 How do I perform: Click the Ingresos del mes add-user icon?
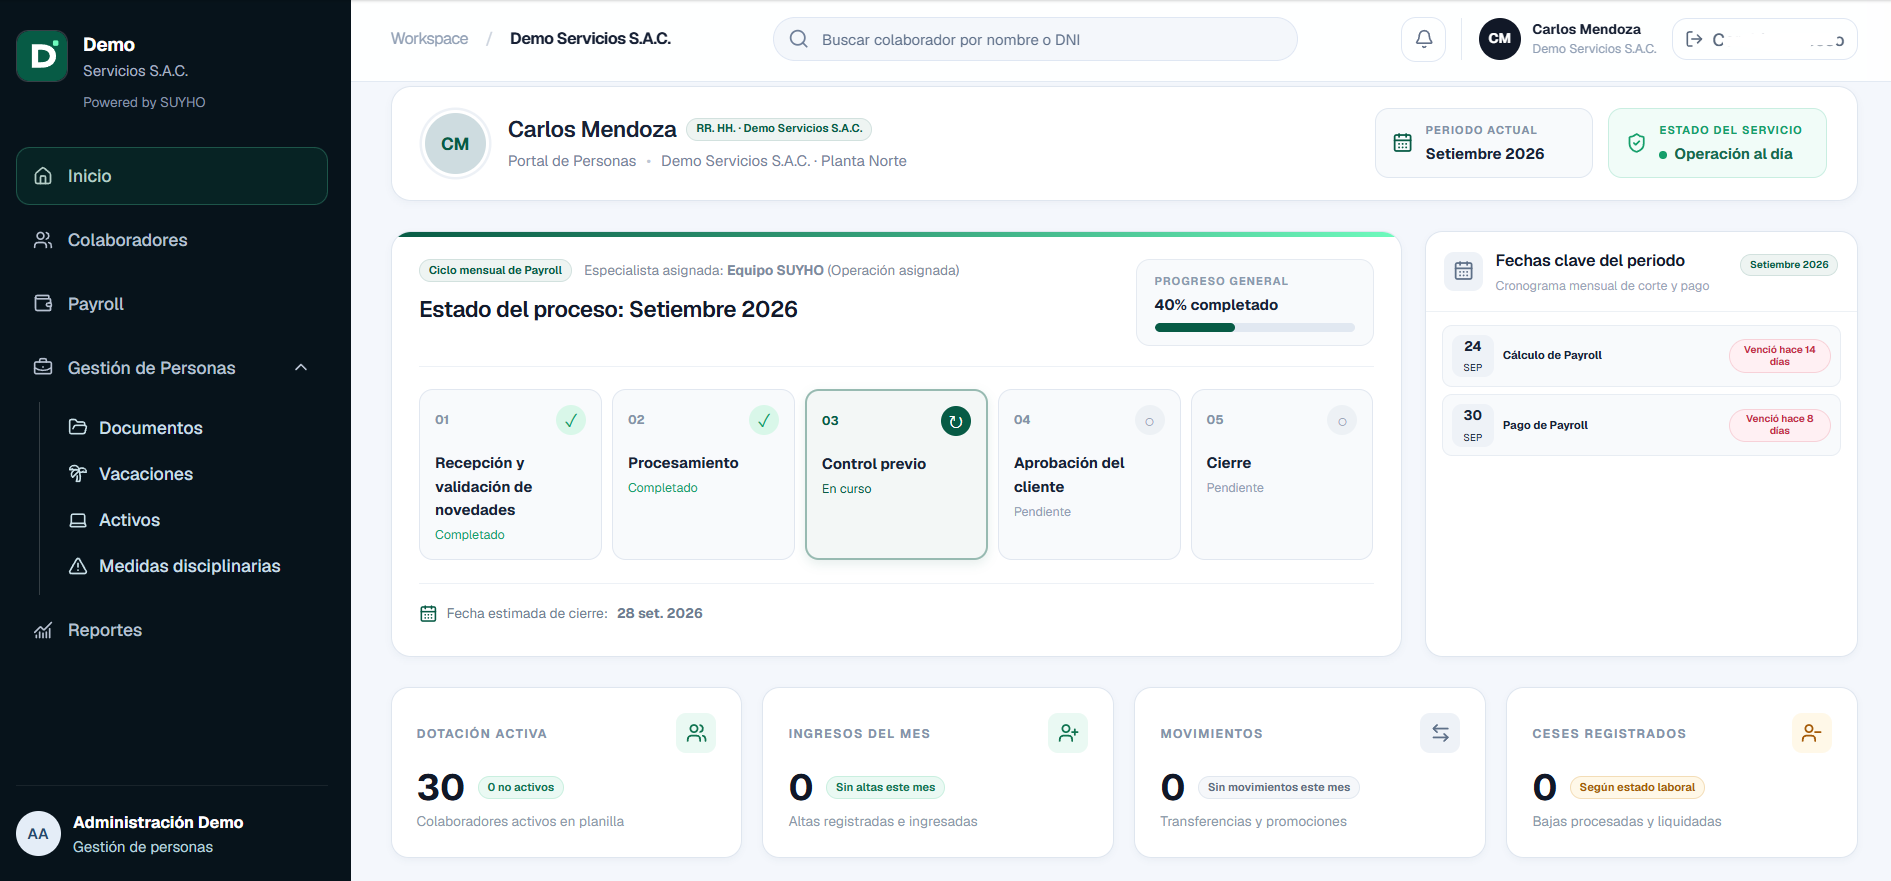coord(1068,733)
